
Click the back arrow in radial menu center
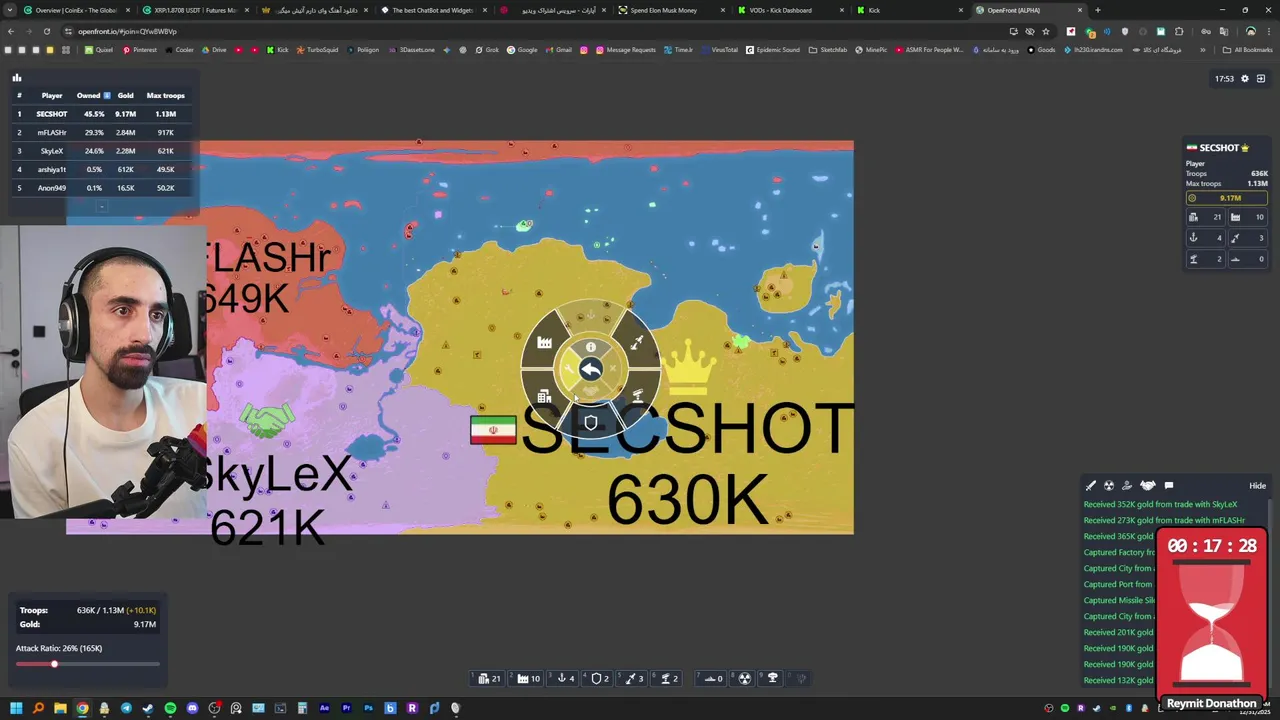pyautogui.click(x=591, y=371)
